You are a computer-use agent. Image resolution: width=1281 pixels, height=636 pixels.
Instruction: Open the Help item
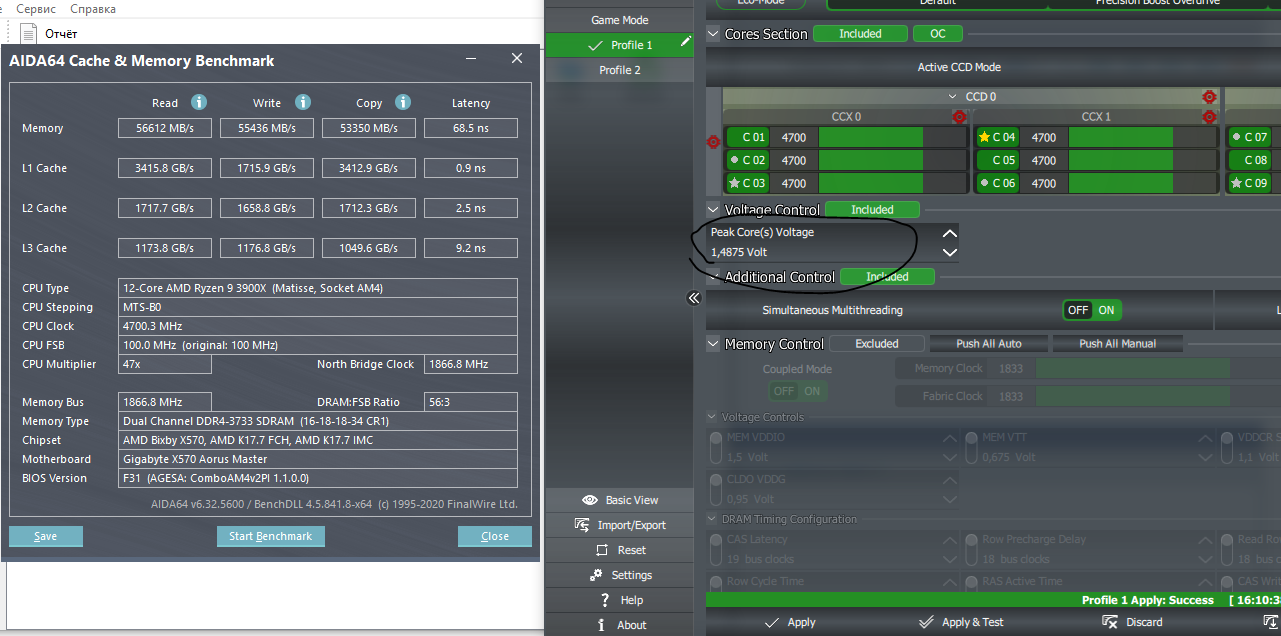[619, 600]
